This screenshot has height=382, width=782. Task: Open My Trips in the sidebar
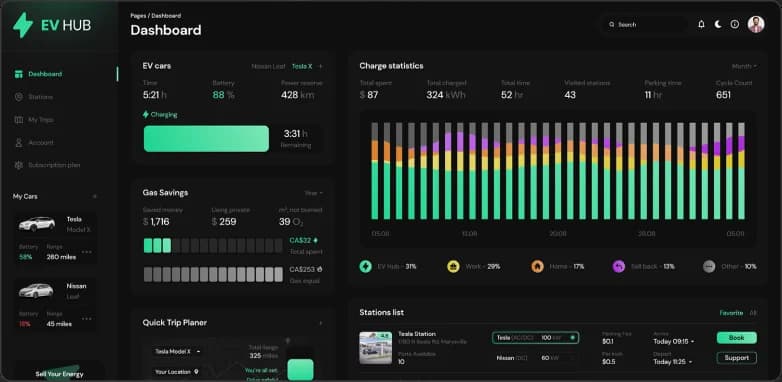click(41, 120)
